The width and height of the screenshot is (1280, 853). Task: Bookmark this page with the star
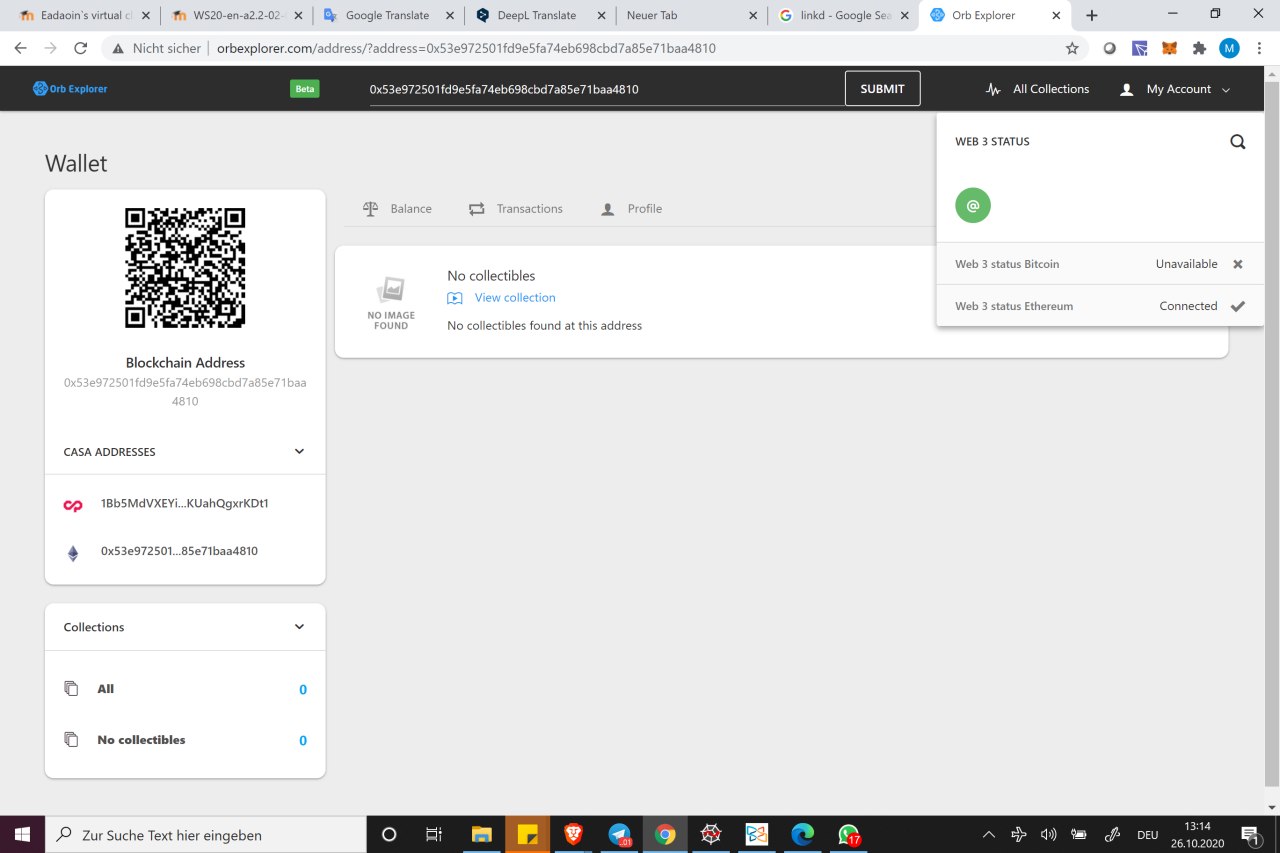tap(1072, 48)
